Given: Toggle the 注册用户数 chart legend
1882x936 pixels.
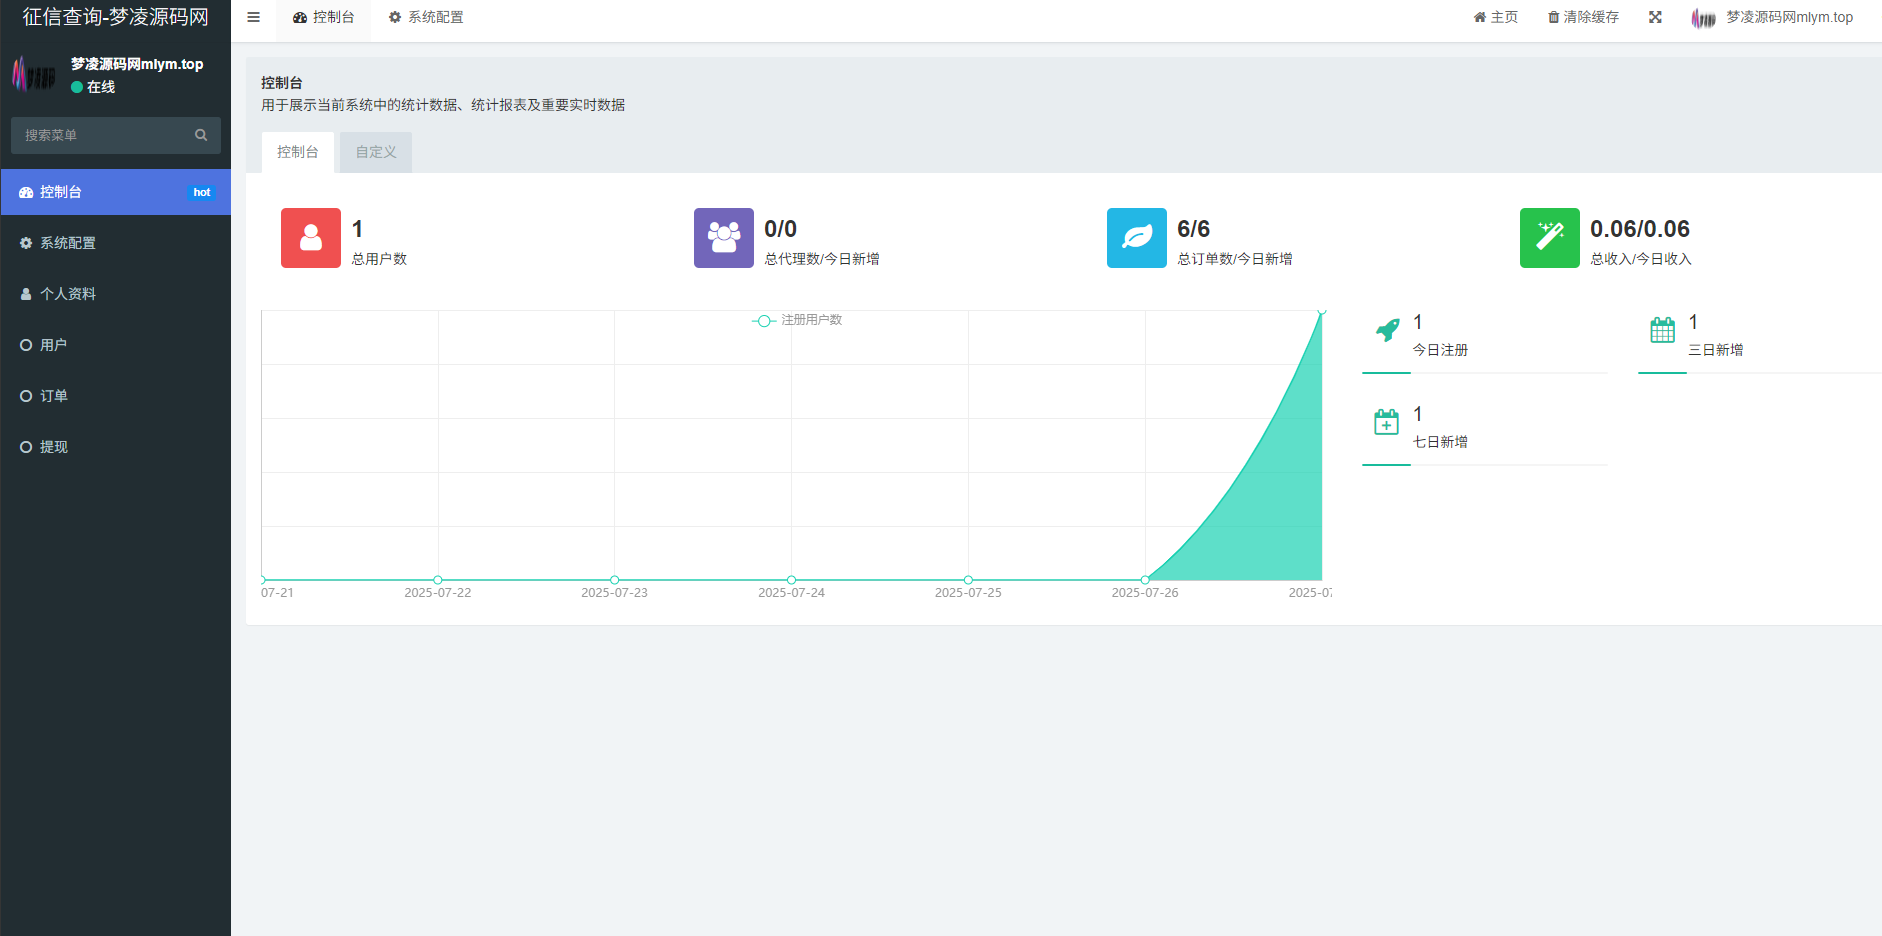Looking at the screenshot, I should click(x=798, y=320).
